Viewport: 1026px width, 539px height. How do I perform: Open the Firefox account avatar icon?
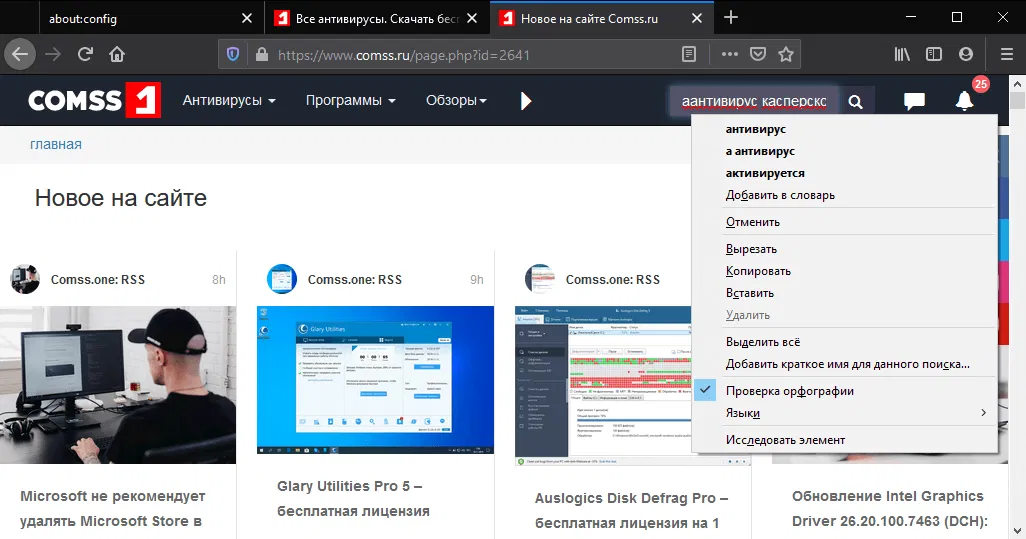[x=966, y=54]
